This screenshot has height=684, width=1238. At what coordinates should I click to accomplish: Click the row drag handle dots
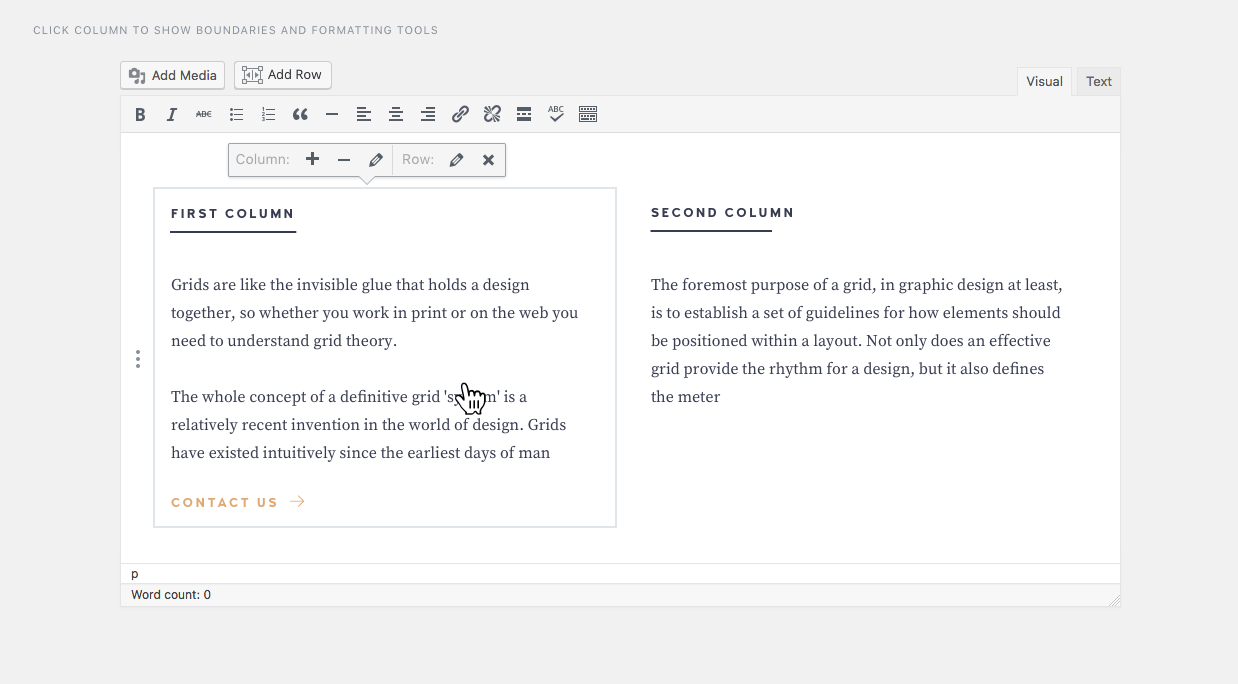click(x=138, y=359)
